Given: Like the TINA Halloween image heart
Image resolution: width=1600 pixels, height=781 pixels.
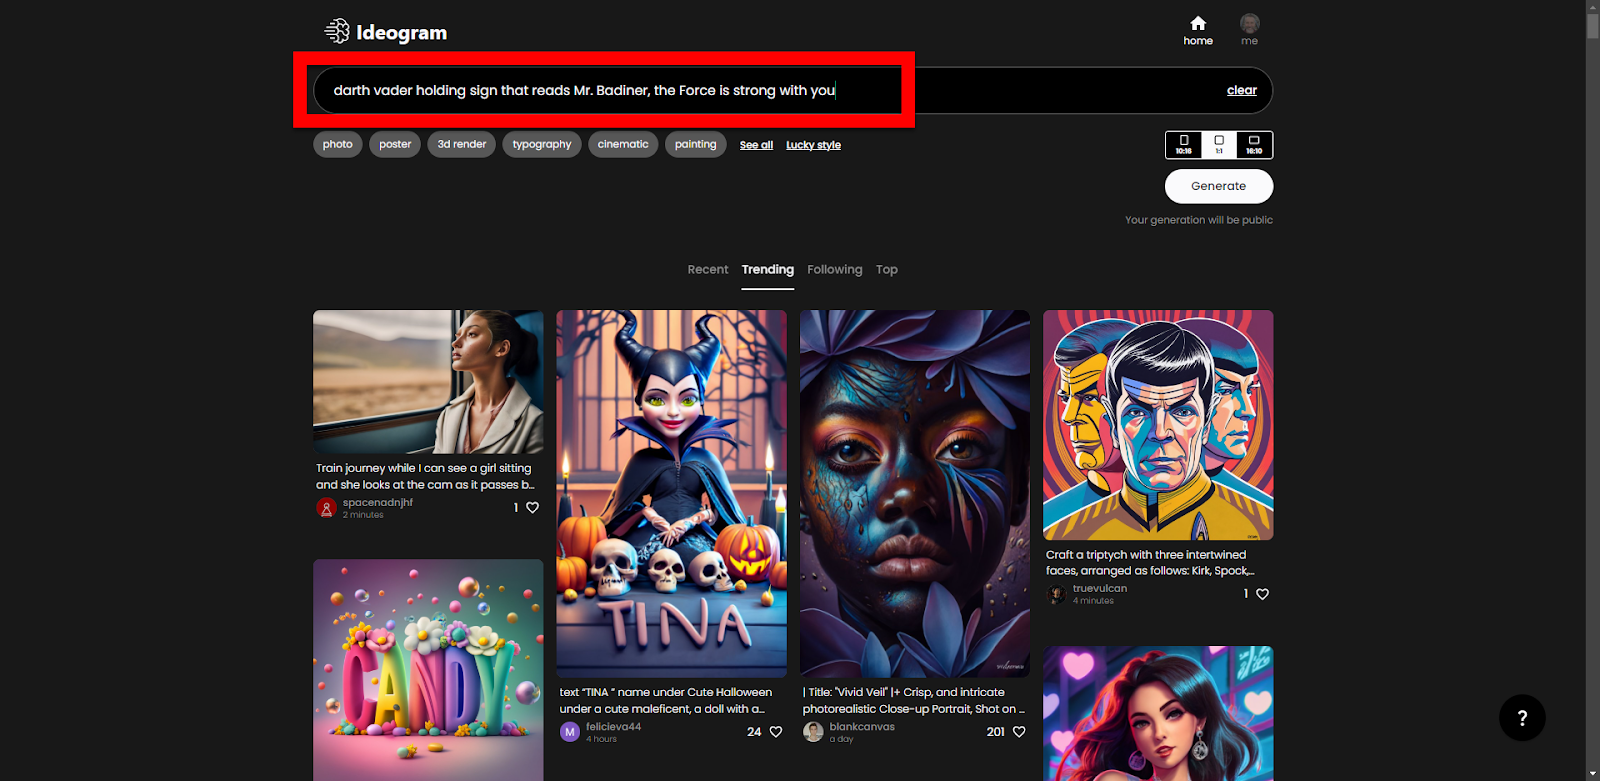Looking at the screenshot, I should pyautogui.click(x=776, y=732).
